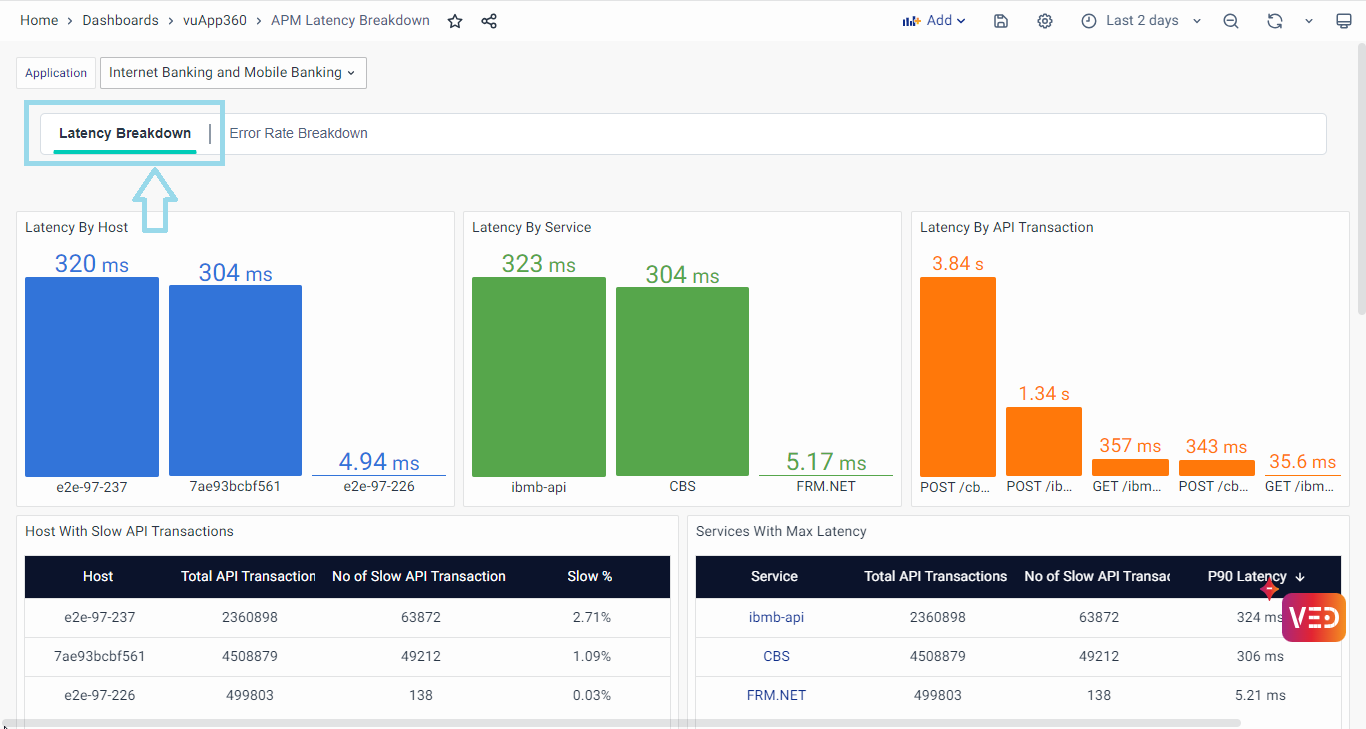
Task: Expand the Last 2 days time picker
Action: (x=1141, y=21)
